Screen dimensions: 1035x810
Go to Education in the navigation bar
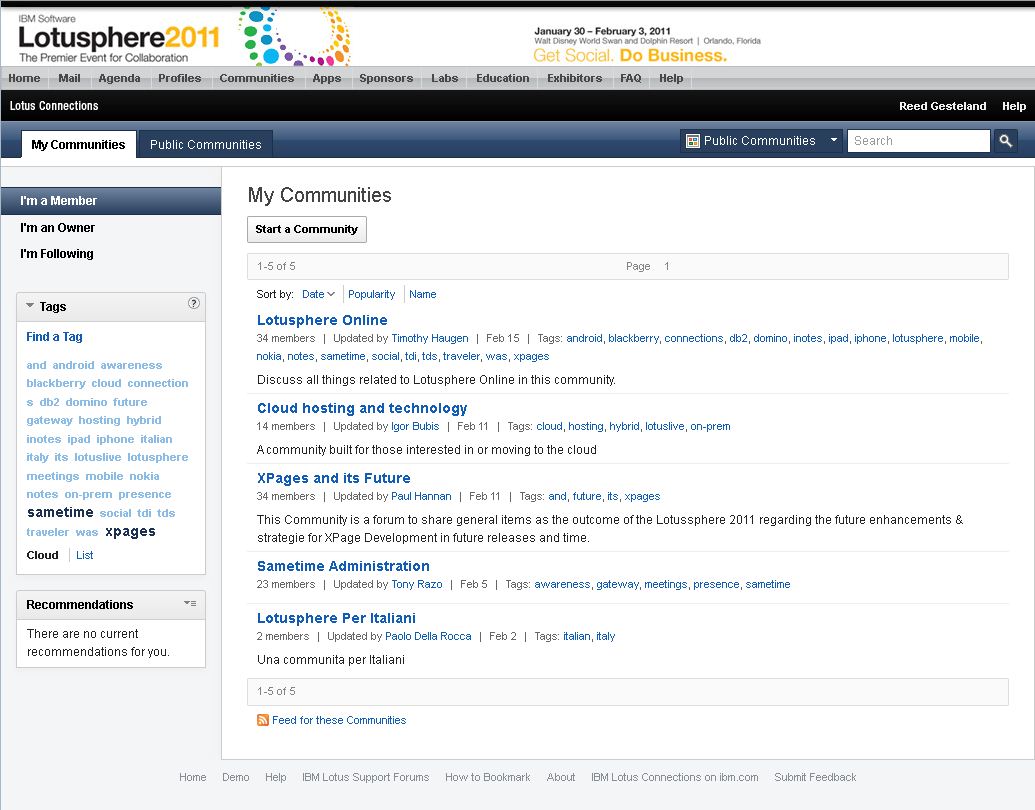(502, 78)
